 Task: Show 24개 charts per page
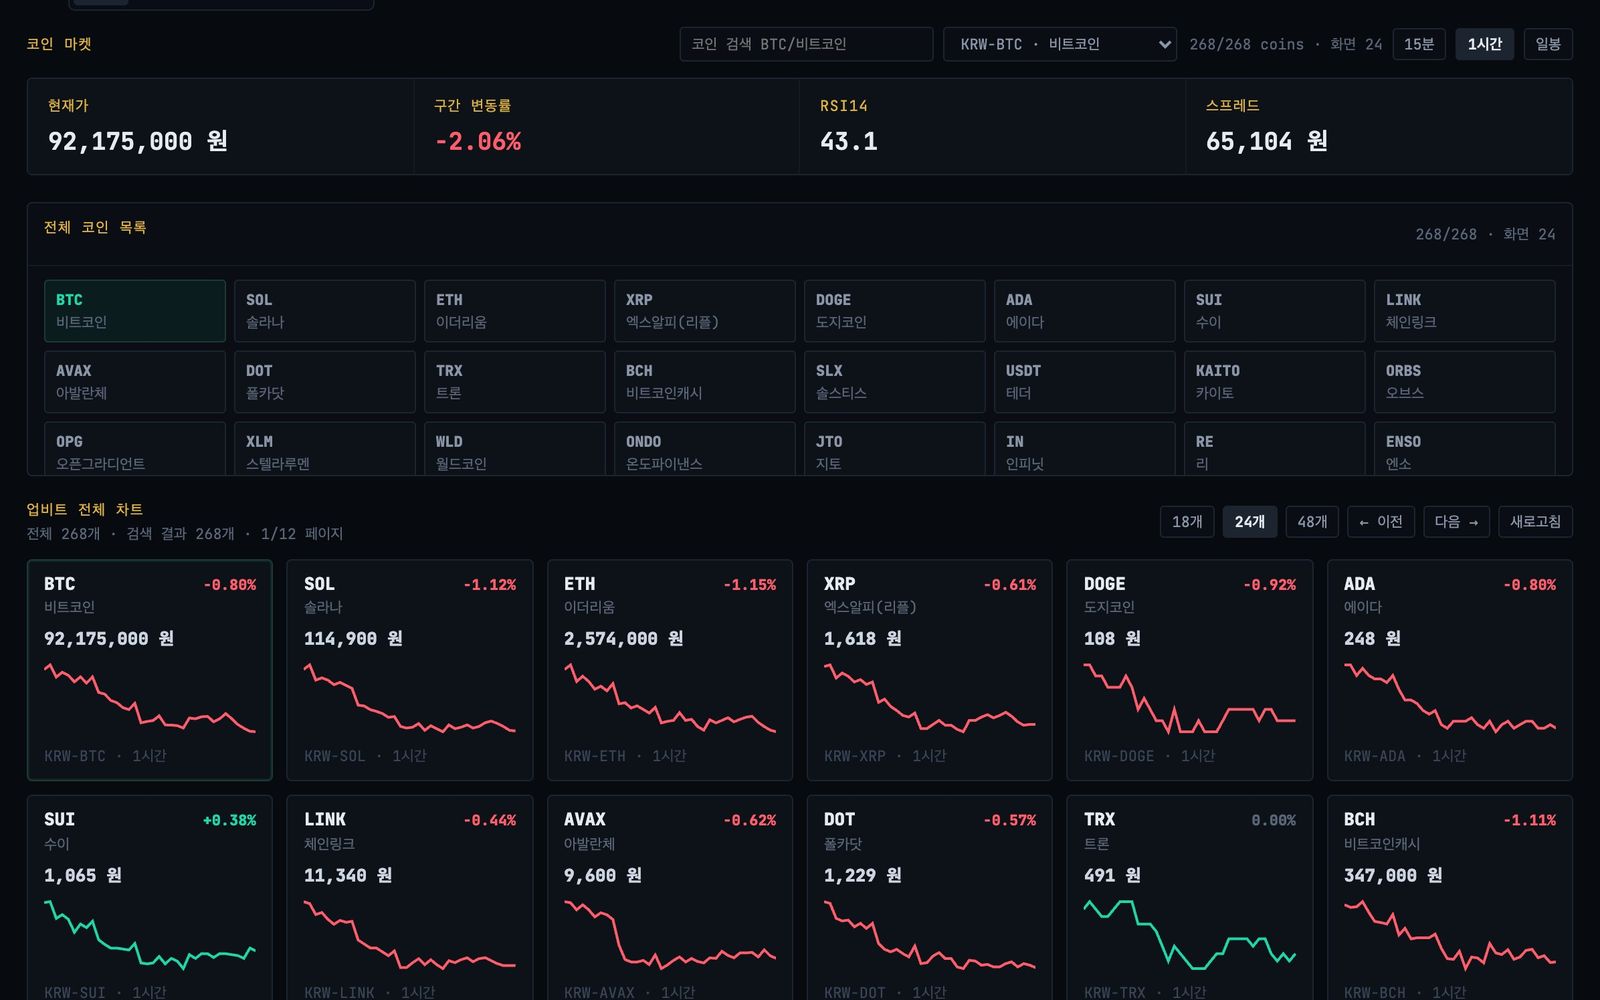click(1249, 522)
